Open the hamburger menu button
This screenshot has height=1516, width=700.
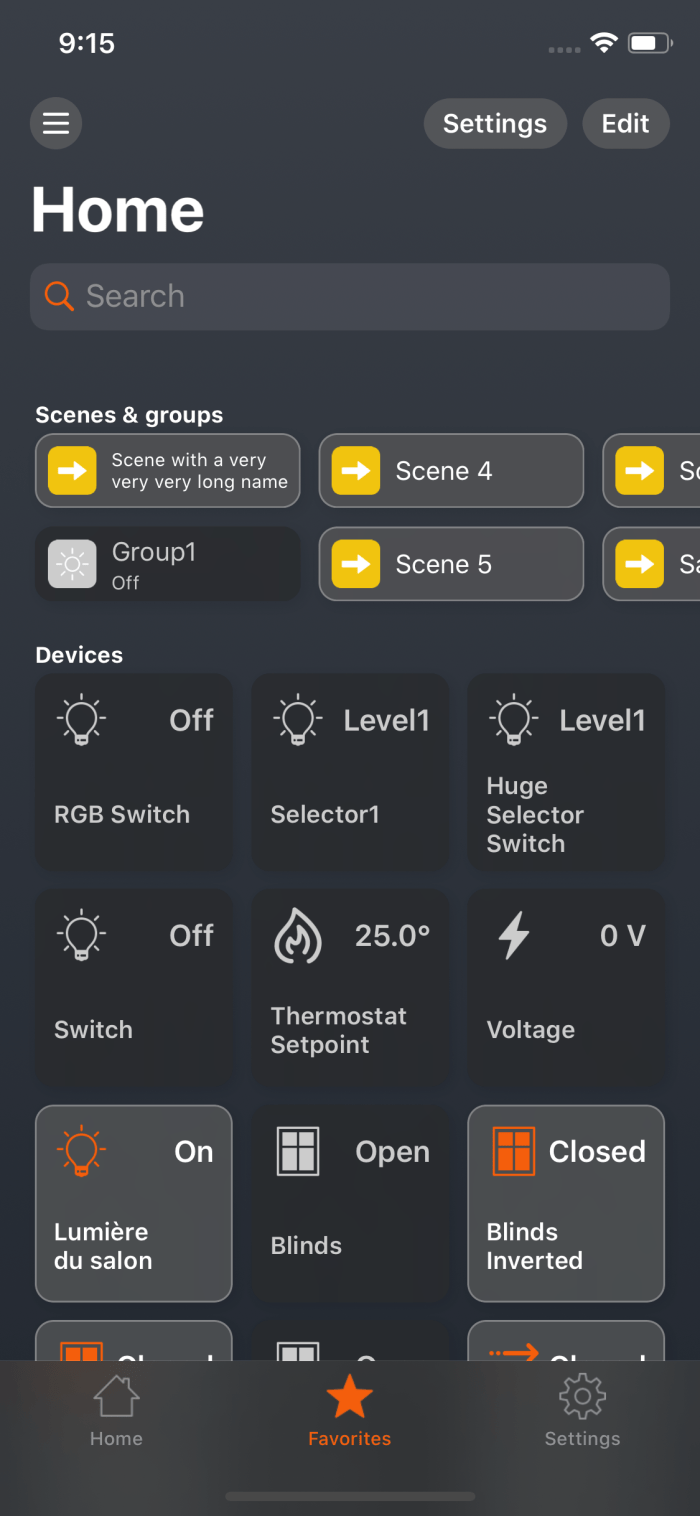pyautogui.click(x=56, y=124)
